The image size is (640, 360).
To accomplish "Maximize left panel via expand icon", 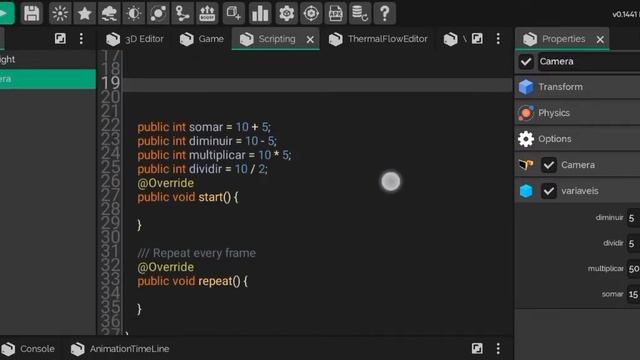I will pos(60,39).
